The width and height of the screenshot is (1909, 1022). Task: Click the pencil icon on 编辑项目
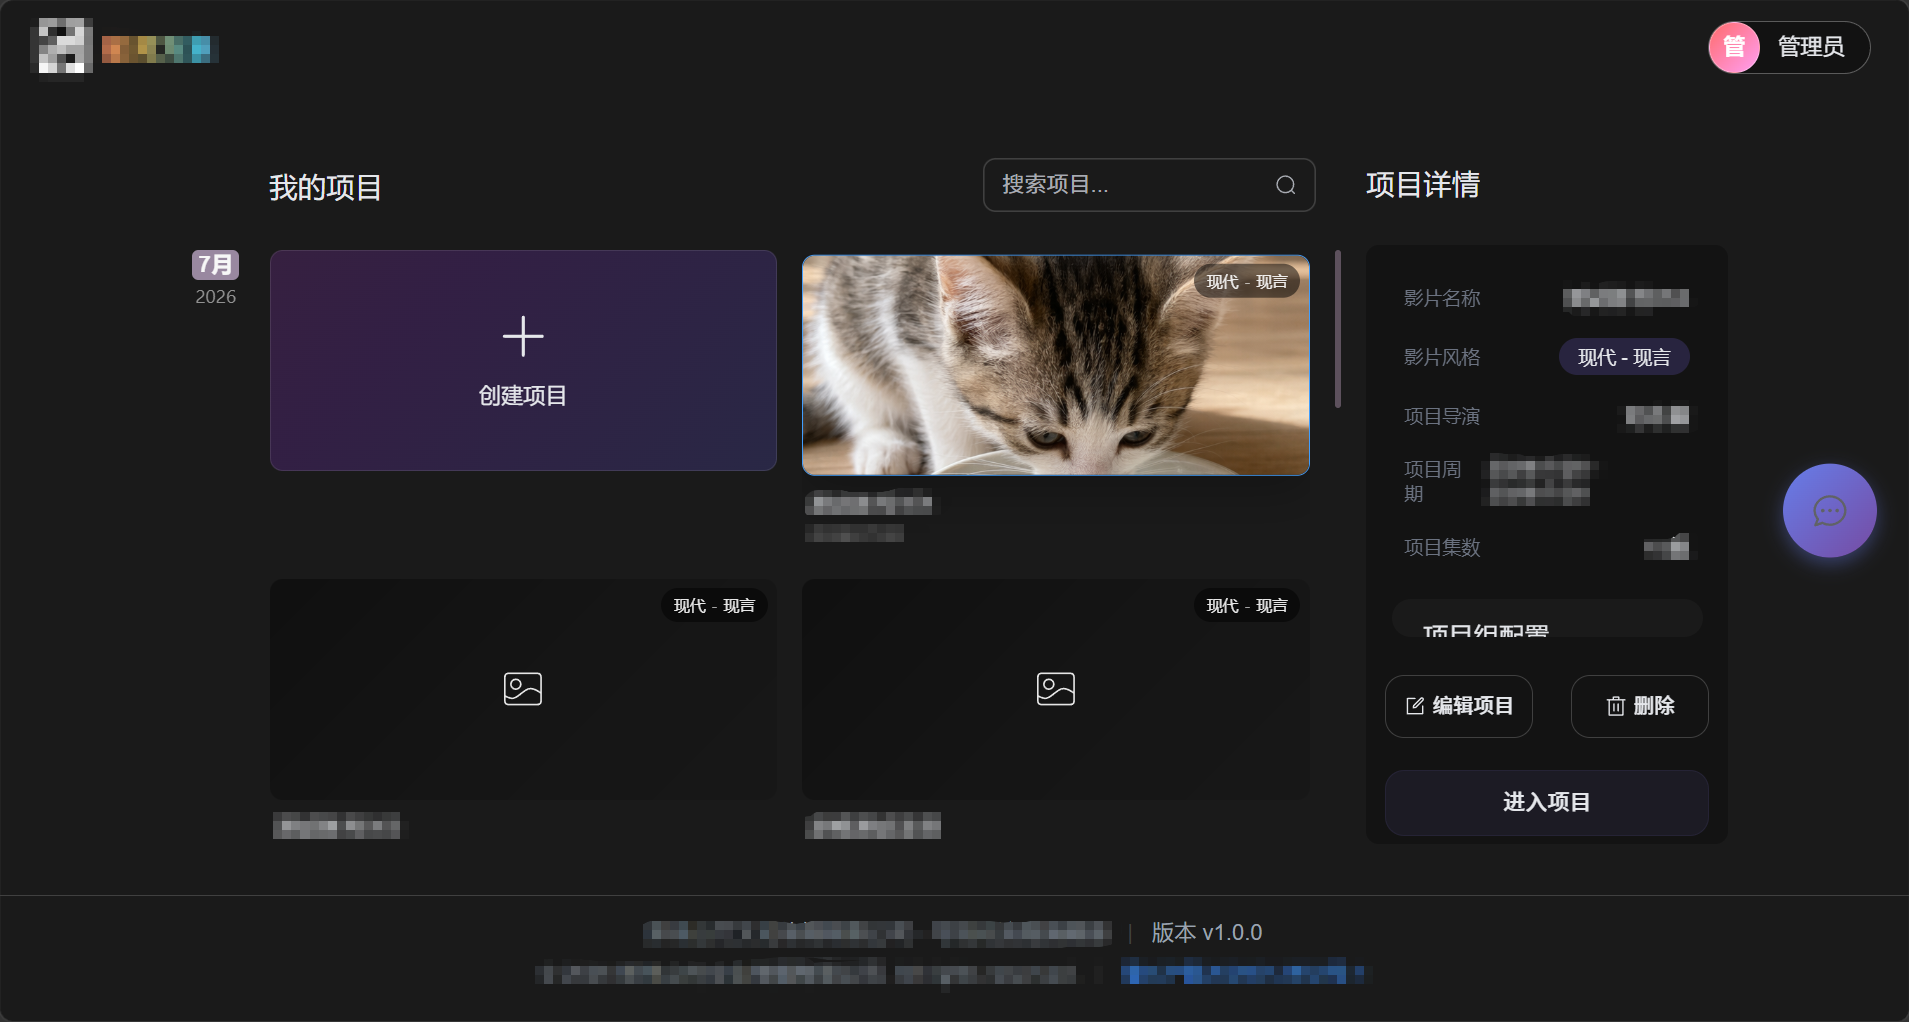[x=1415, y=706]
